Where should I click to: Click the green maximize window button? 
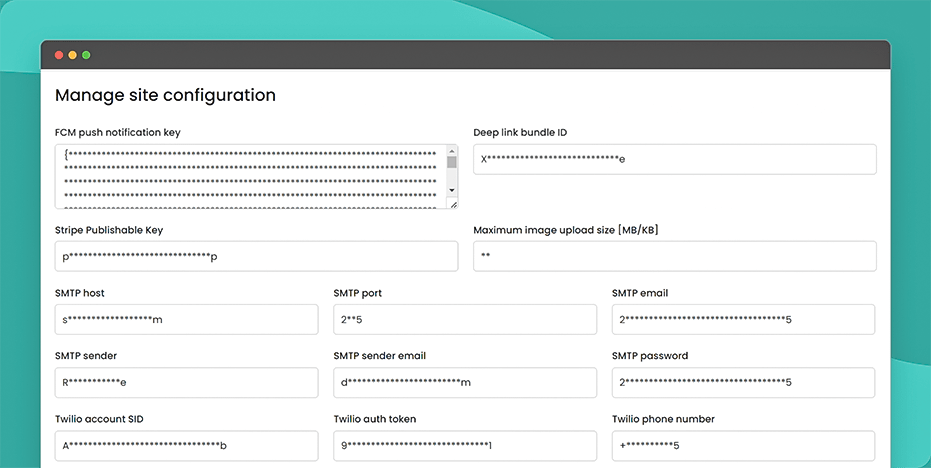[86, 55]
